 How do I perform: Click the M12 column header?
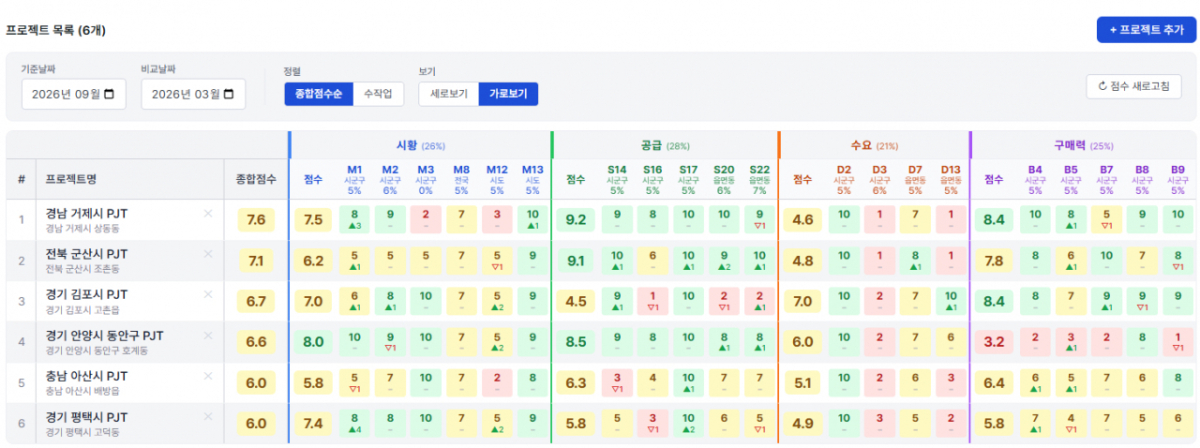[x=497, y=180]
